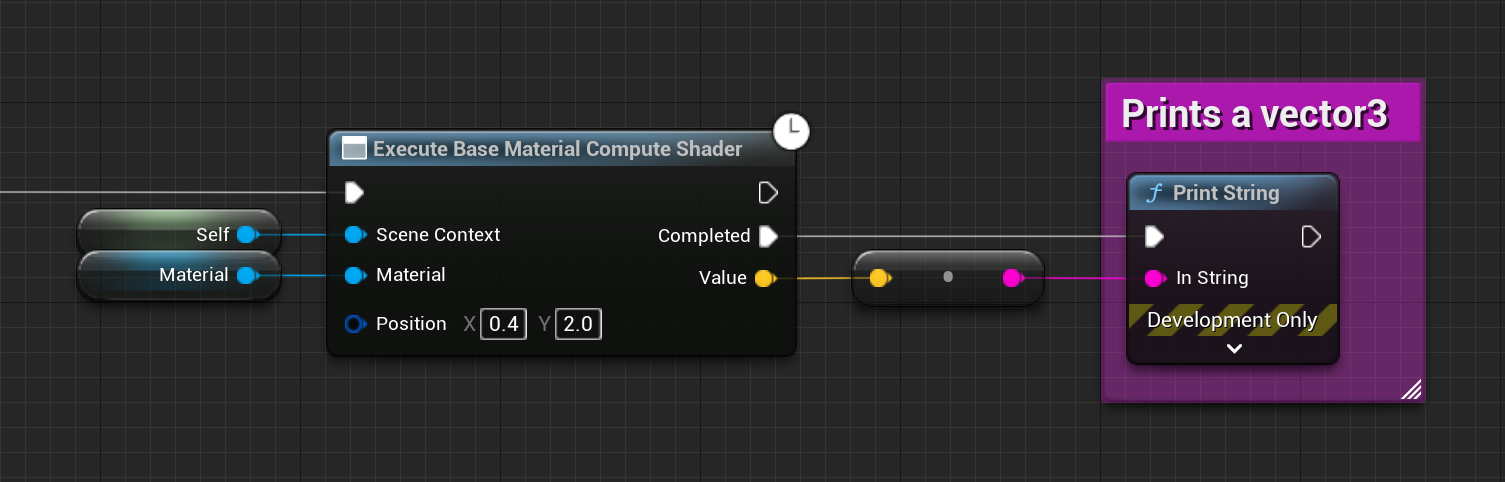Click the Scene Context label
The height and width of the screenshot is (482, 1505).
click(x=438, y=235)
